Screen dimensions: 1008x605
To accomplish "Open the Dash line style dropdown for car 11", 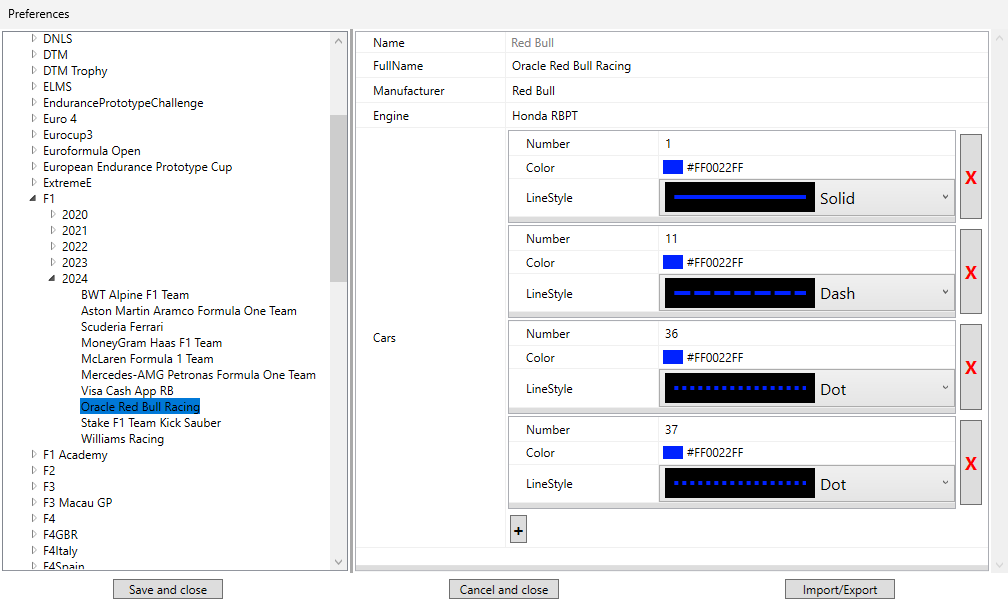I will (807, 293).
